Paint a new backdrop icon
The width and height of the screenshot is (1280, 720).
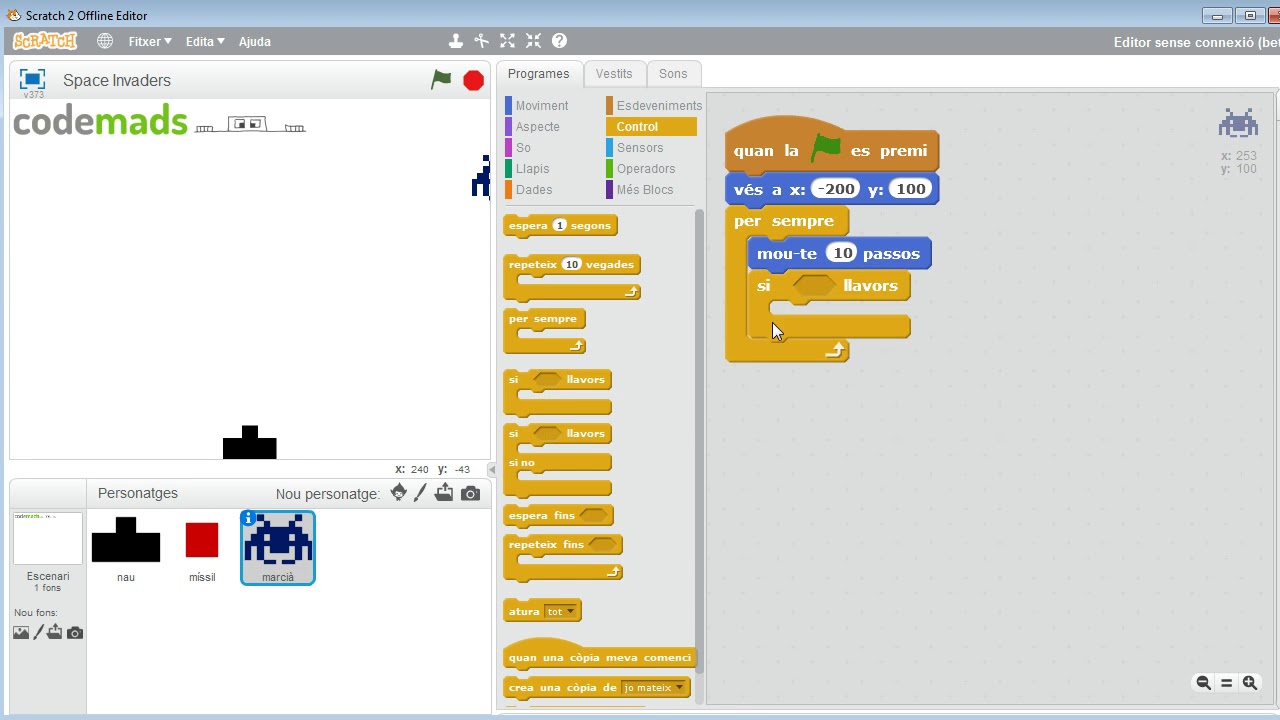[39, 632]
